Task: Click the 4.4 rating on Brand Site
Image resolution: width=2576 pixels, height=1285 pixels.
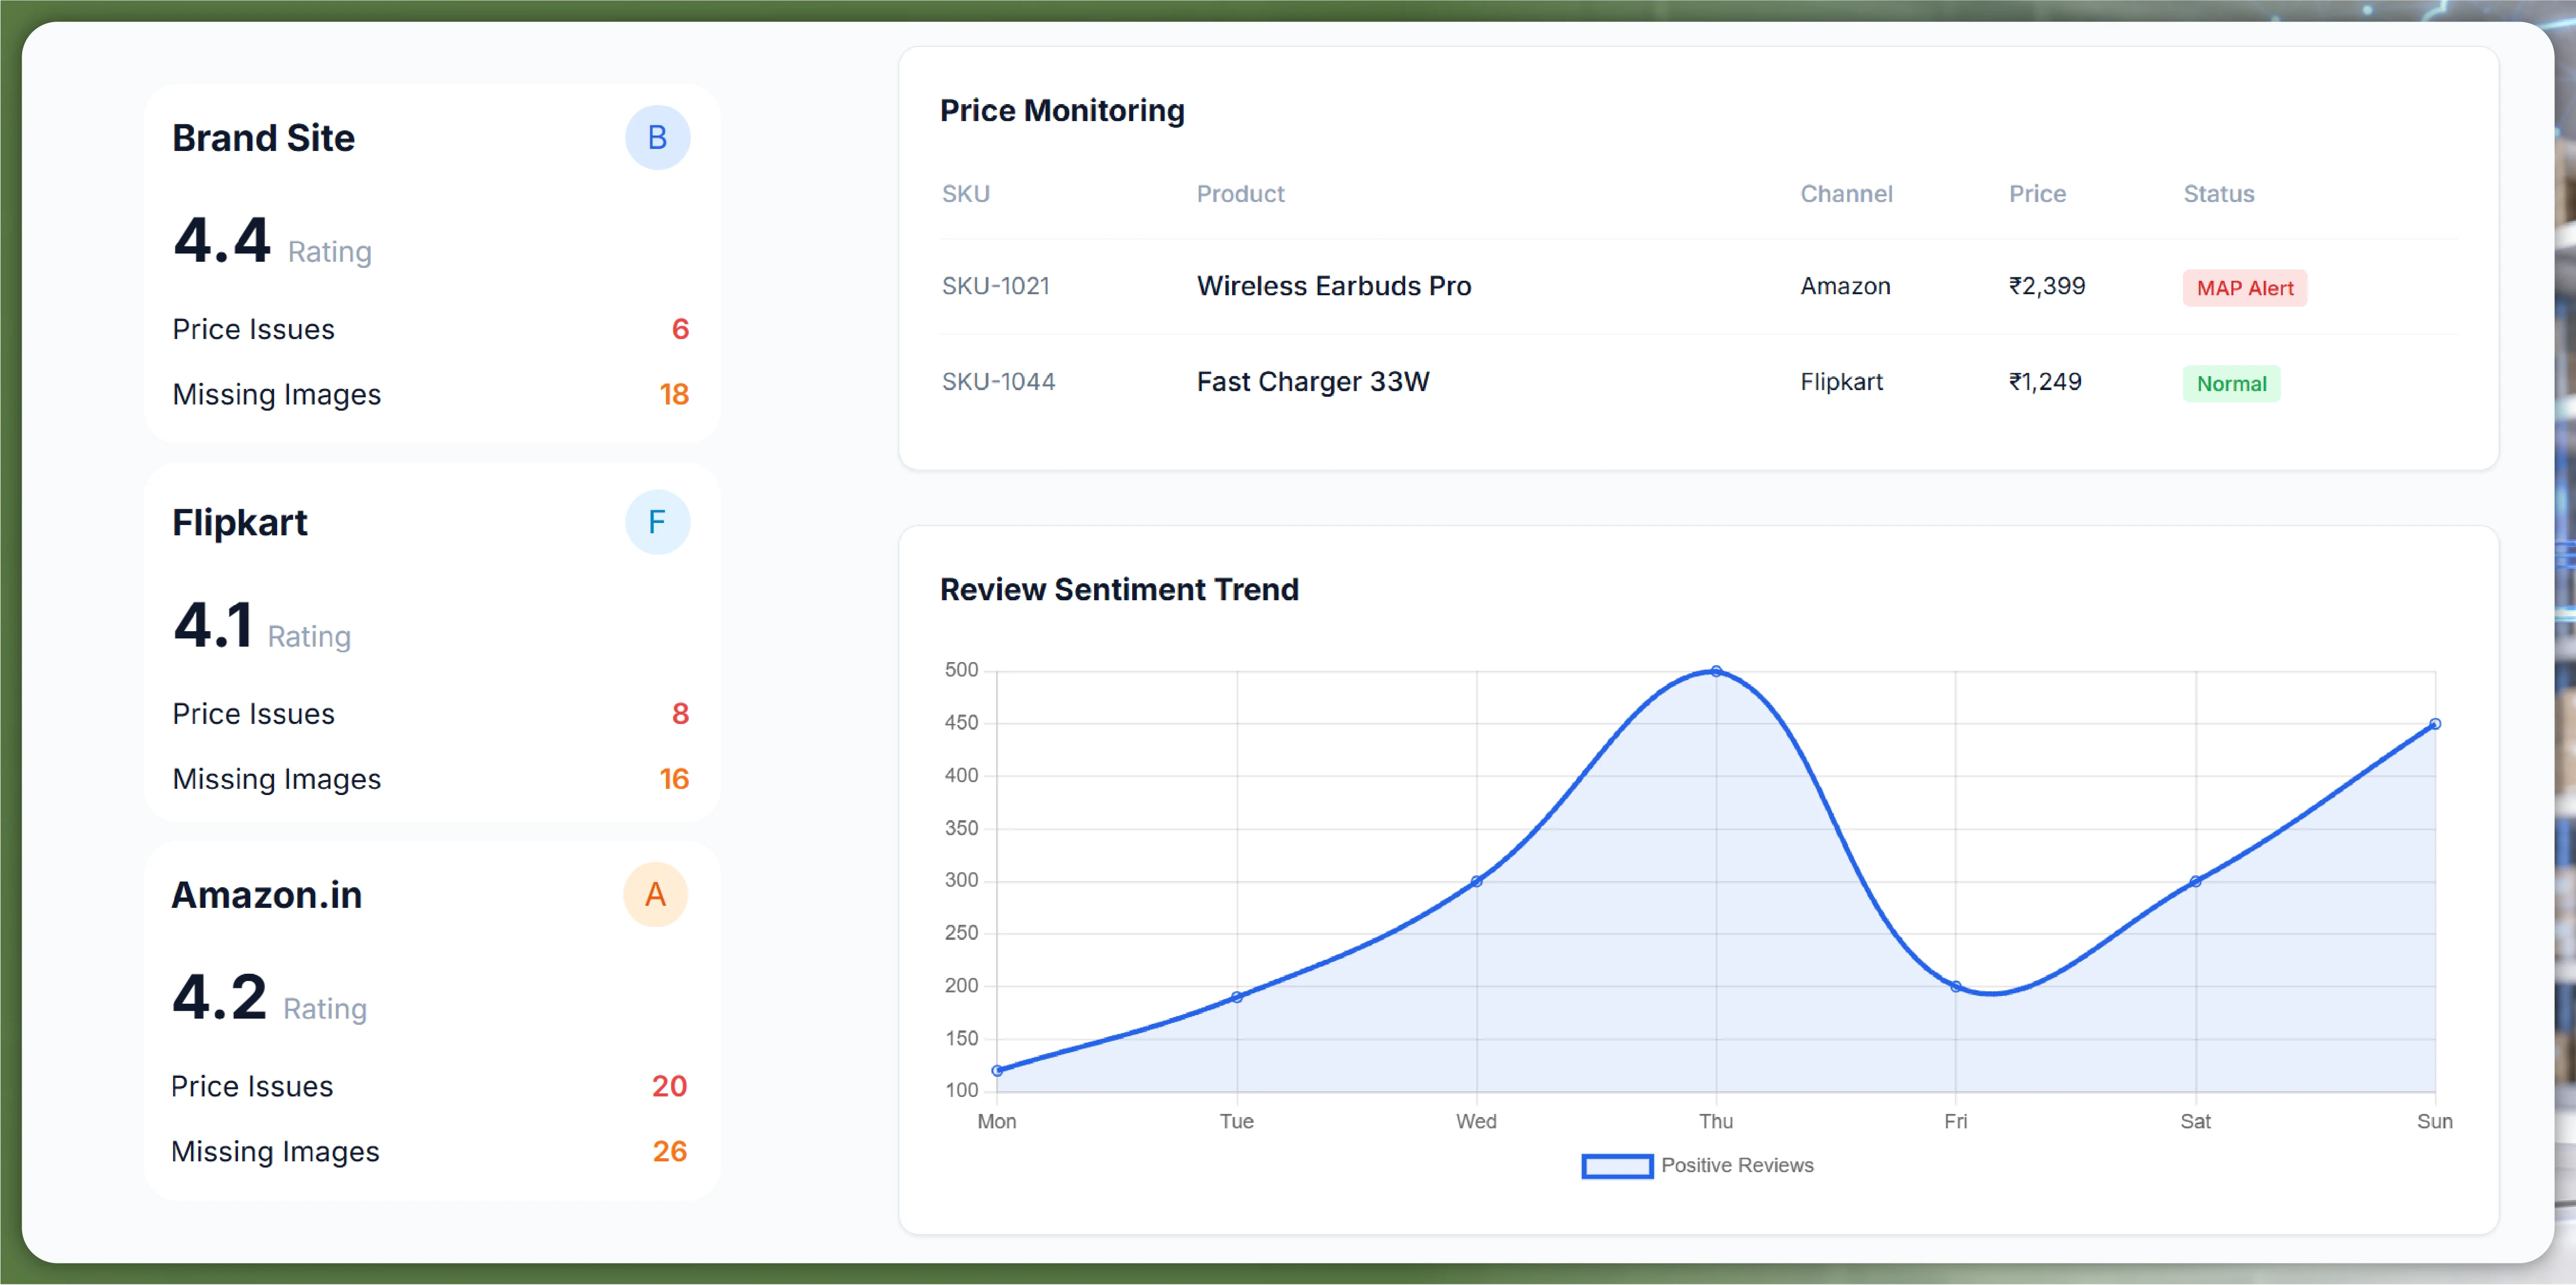Action: pos(222,241)
